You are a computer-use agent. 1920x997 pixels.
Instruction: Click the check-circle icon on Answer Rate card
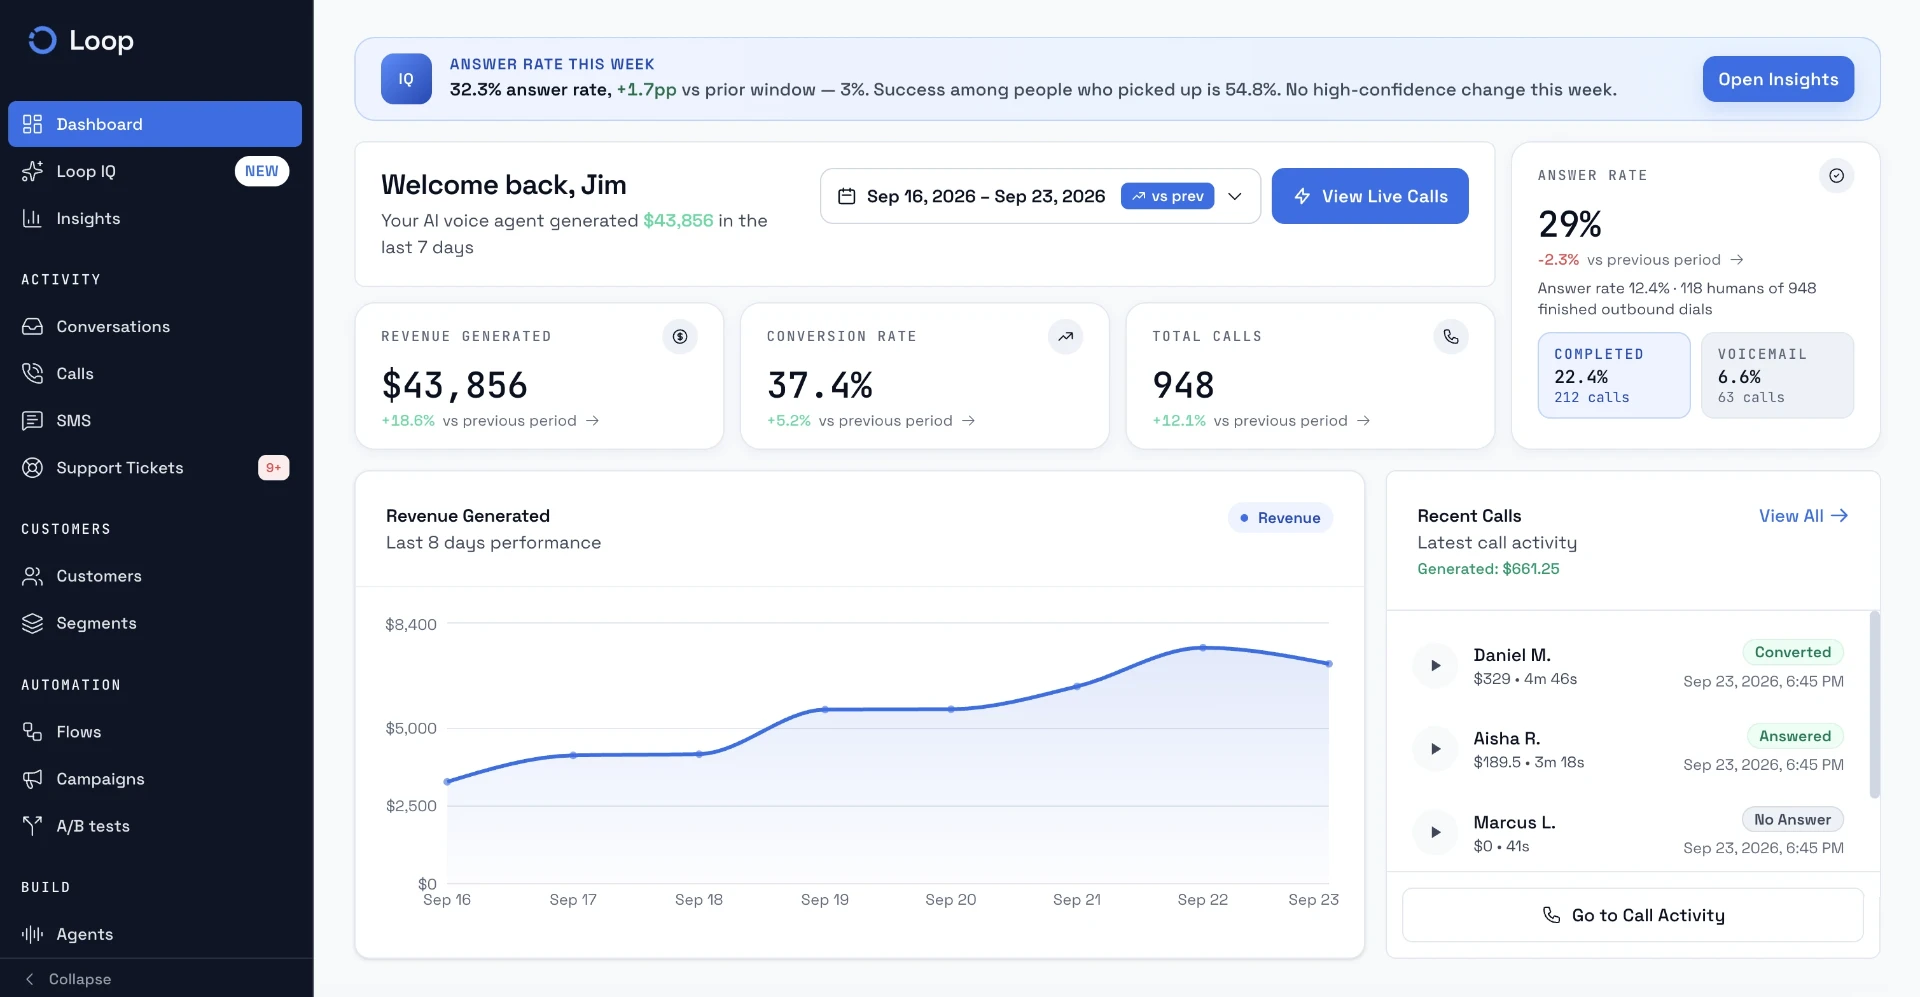[x=1837, y=176]
